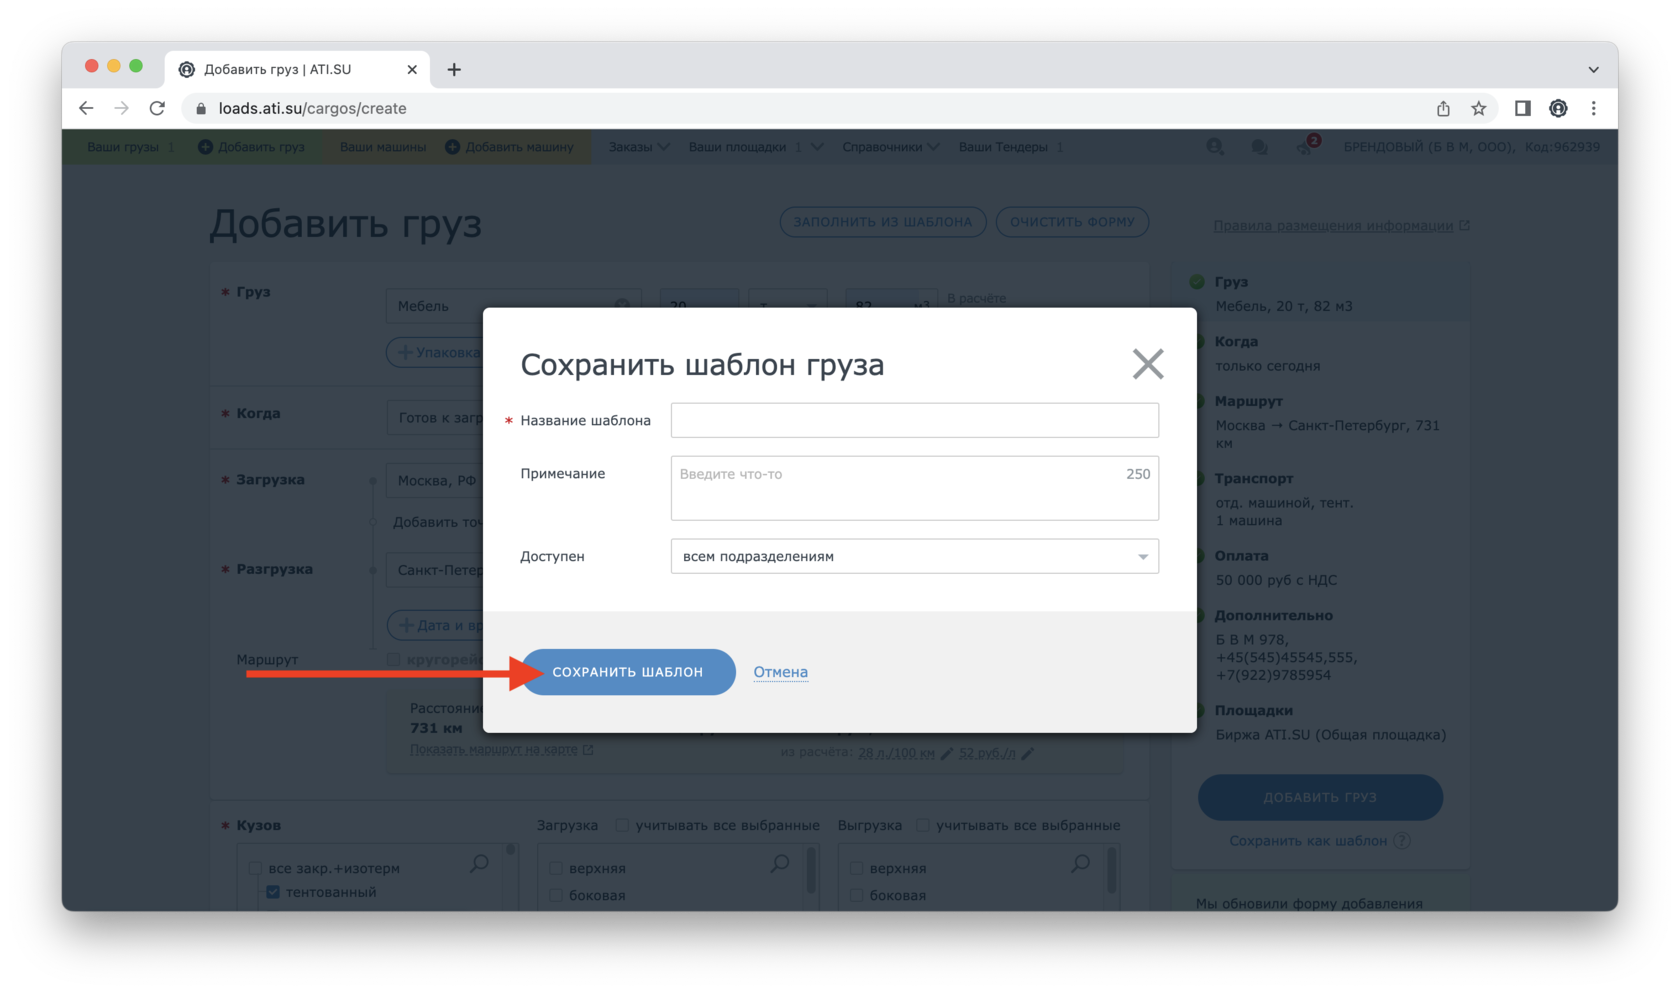Go forward in browser history
Viewport: 1680px width, 993px height.
121,108
